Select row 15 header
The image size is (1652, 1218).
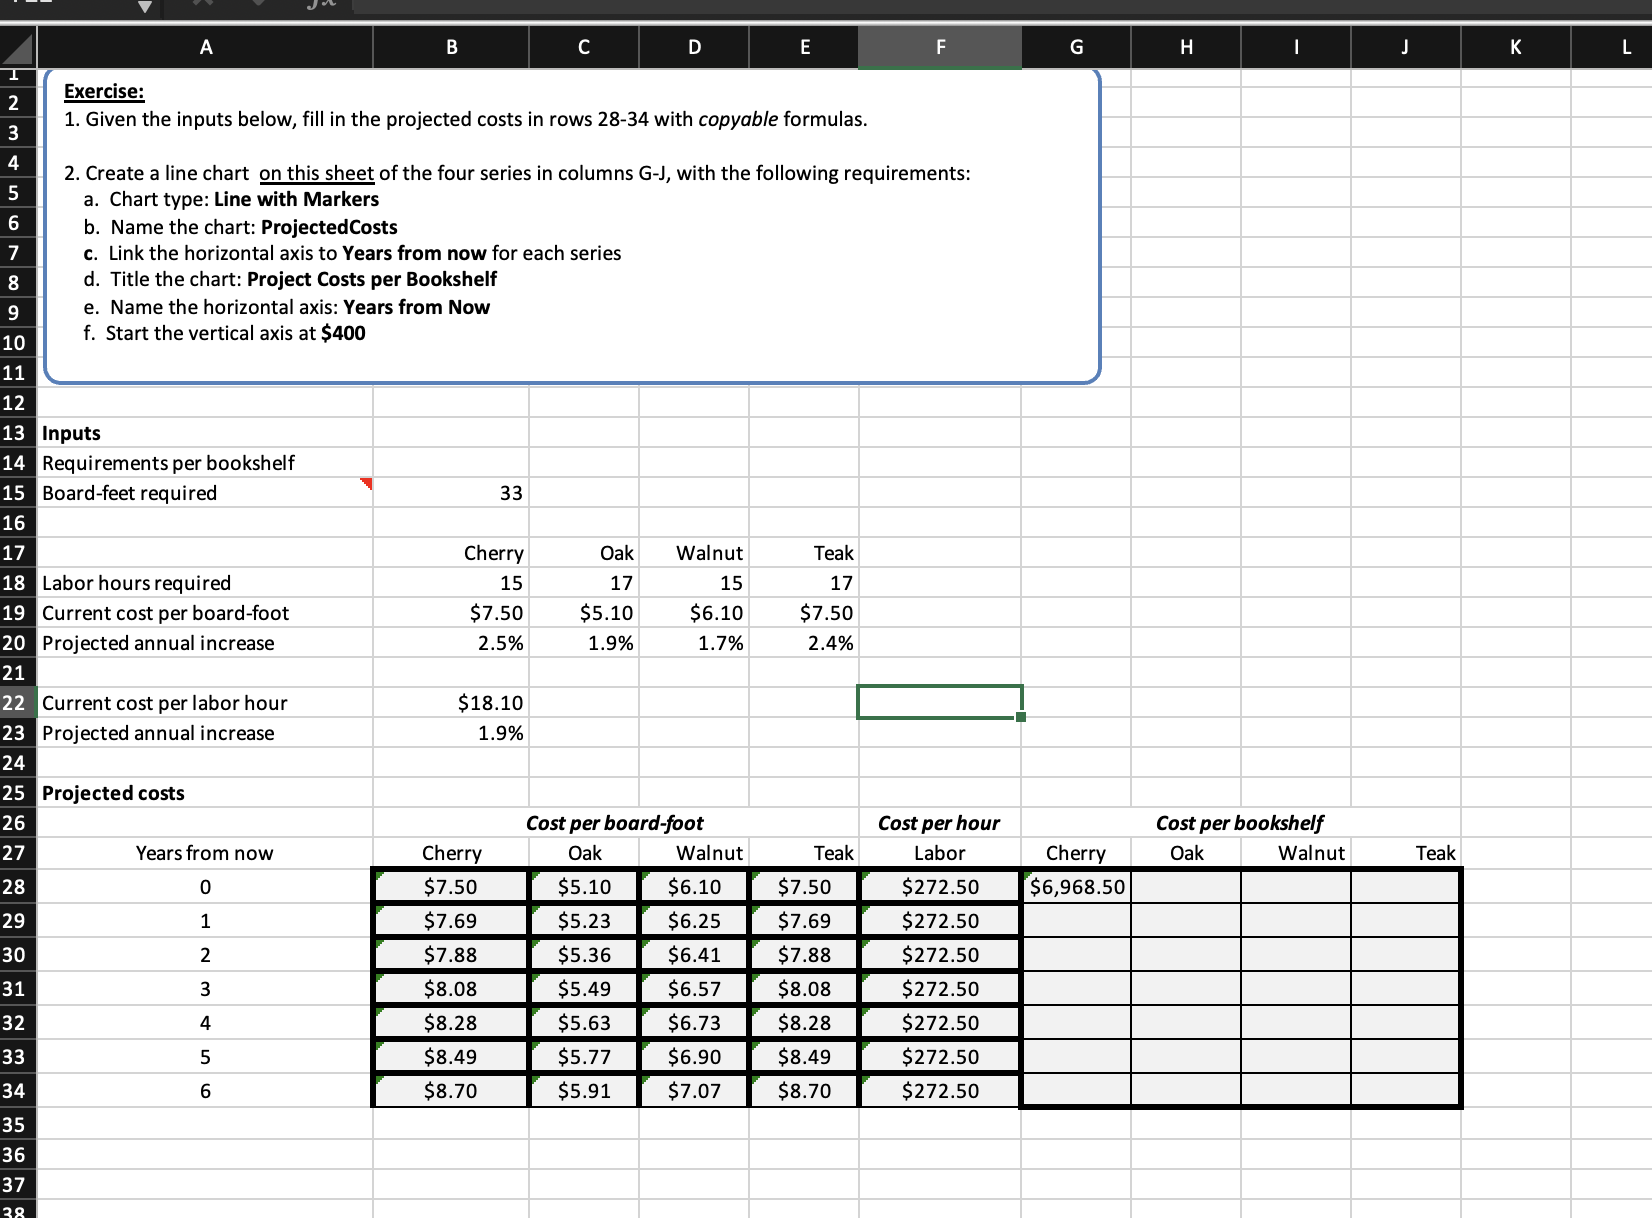point(15,492)
